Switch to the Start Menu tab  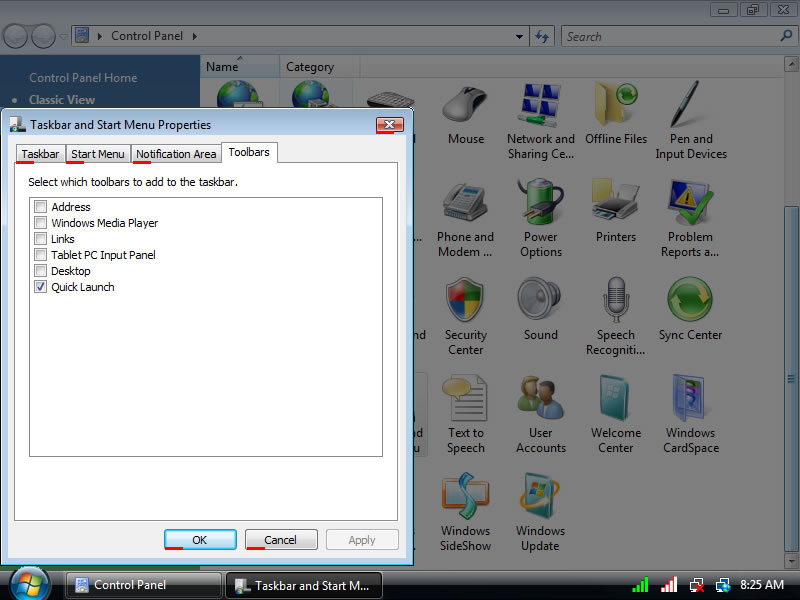coord(98,154)
